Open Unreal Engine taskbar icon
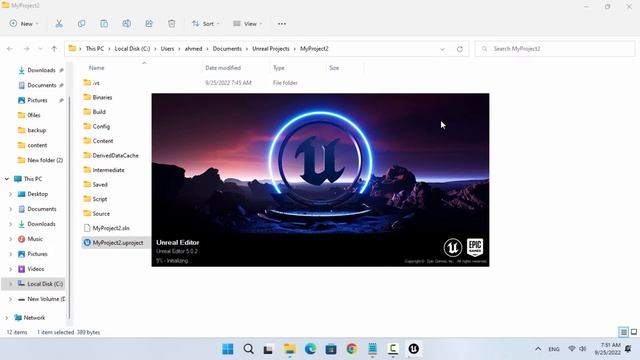Screen dimensions: 640x360 pos(413,349)
